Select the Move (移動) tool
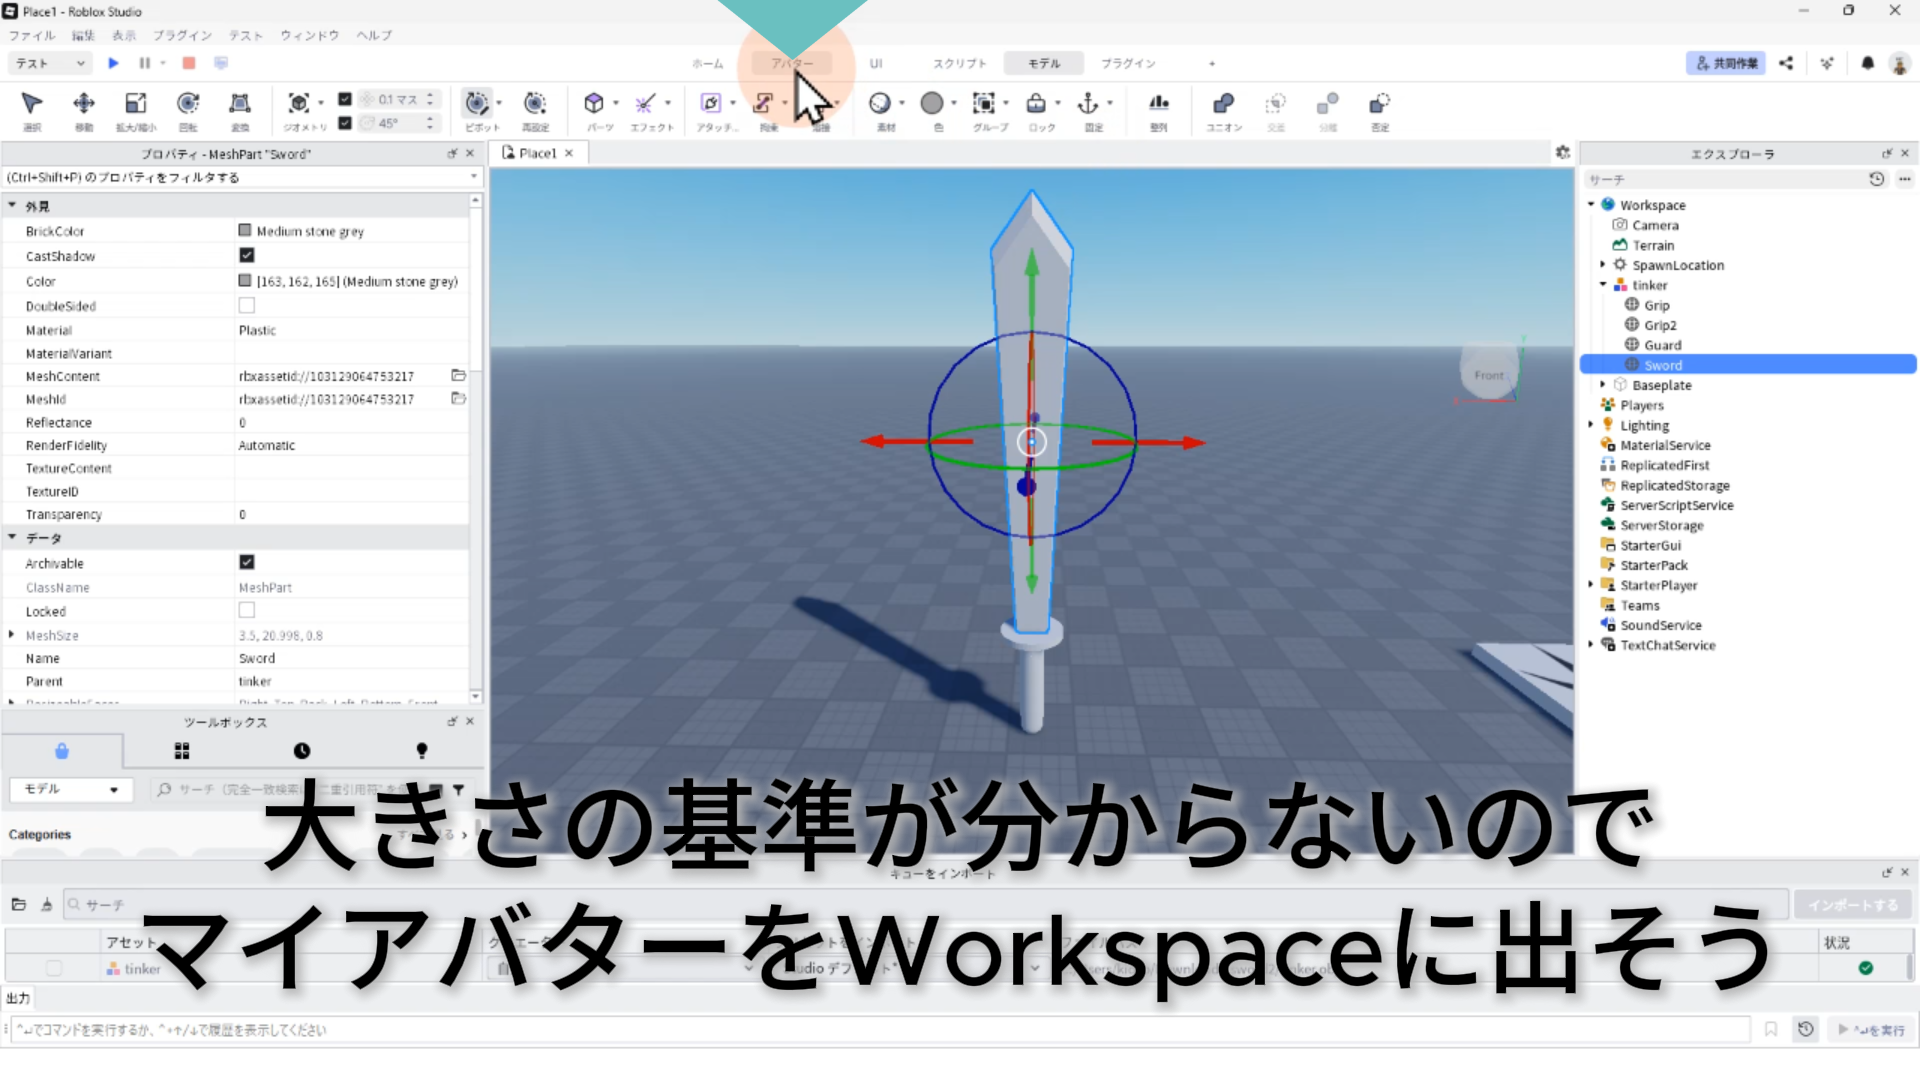 tap(84, 104)
